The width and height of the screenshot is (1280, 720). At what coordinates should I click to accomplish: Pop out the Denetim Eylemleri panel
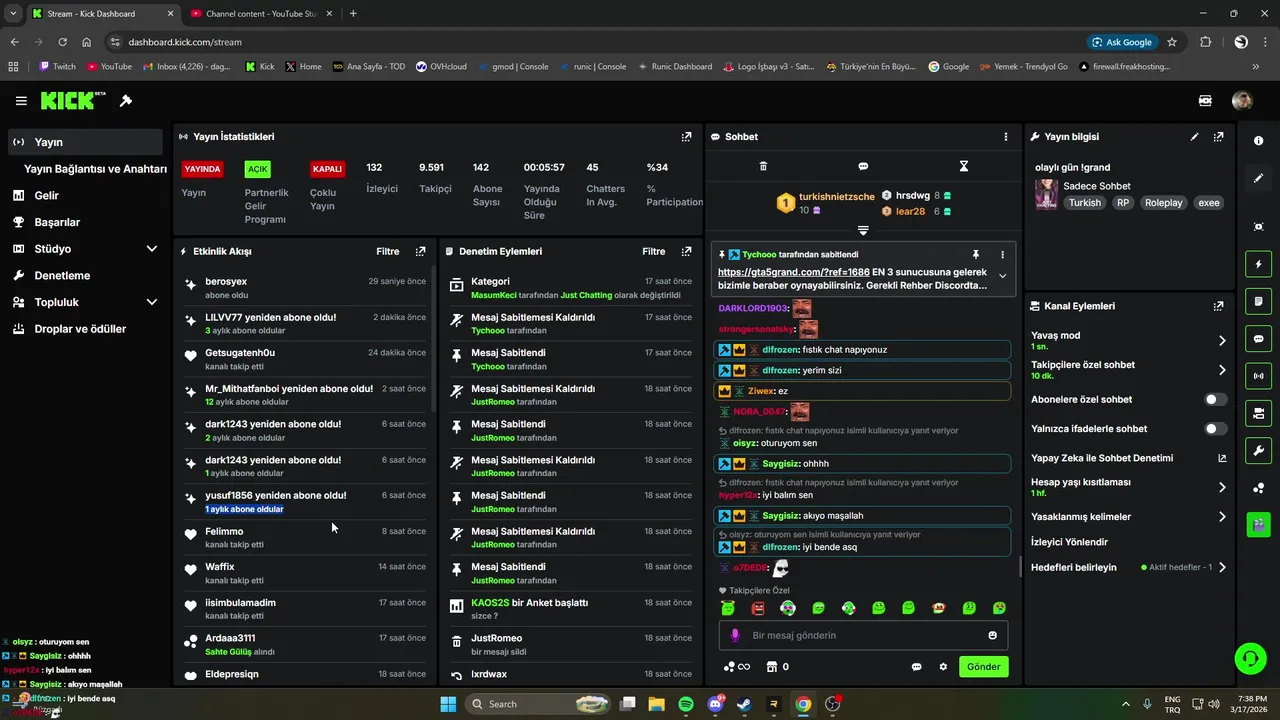pyautogui.click(x=686, y=252)
